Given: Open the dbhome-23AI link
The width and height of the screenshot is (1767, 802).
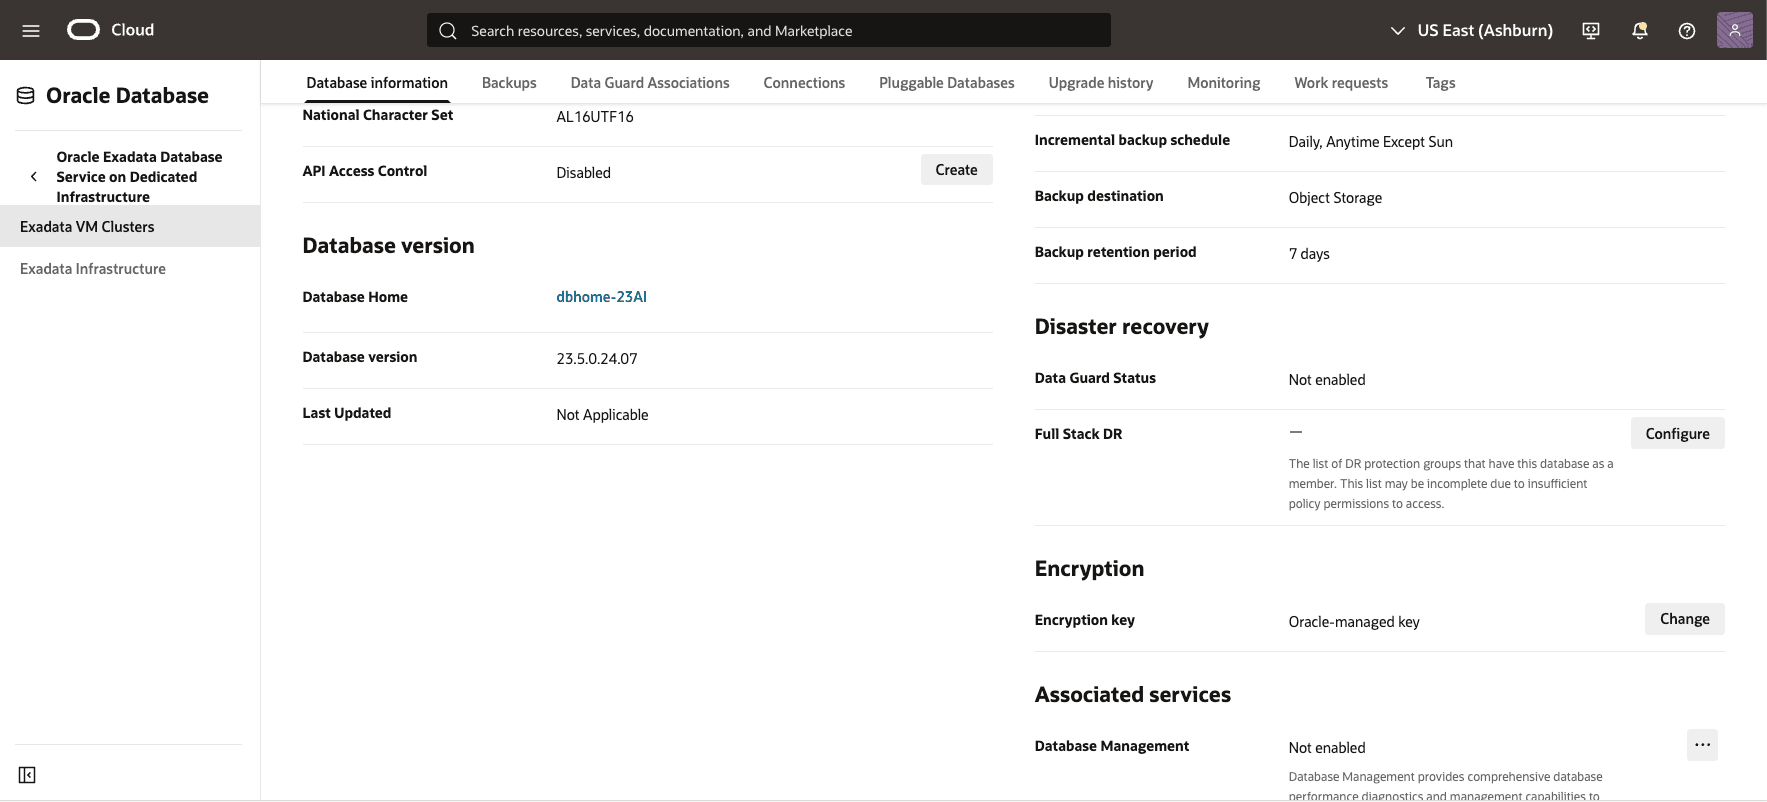Looking at the screenshot, I should click(602, 297).
